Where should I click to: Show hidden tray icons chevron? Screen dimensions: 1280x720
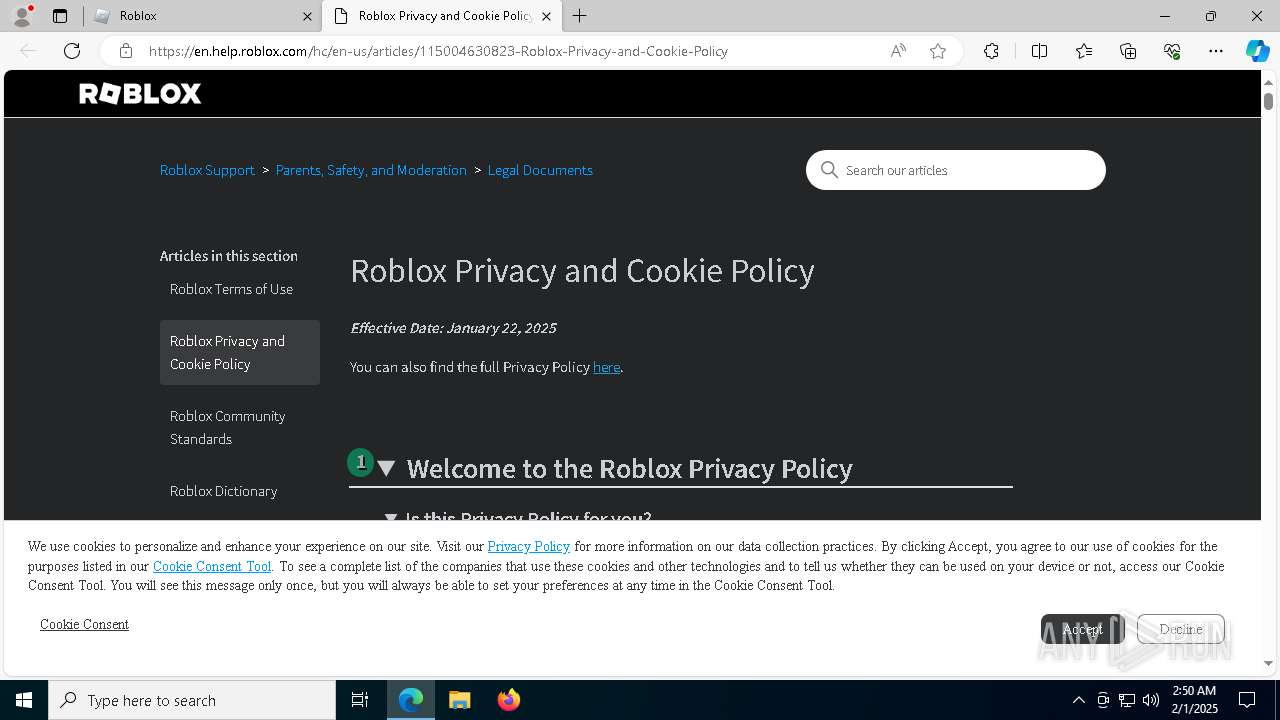click(x=1078, y=700)
